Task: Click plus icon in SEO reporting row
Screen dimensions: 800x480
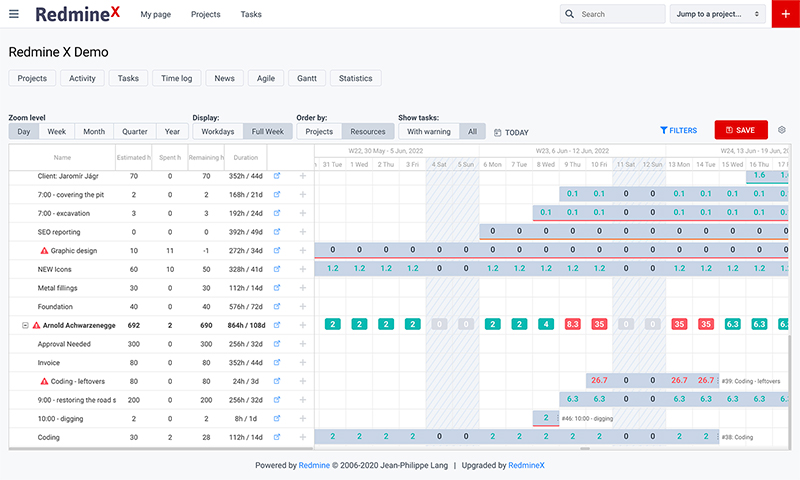Action: 303,232
